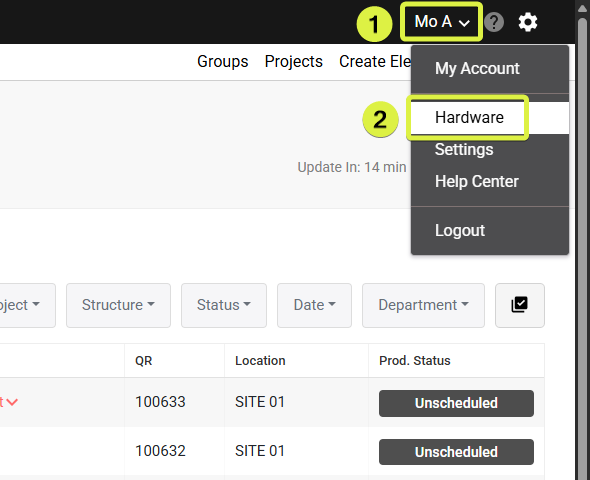Click Unscheduled status for QR 100632
The image size is (590, 480).
pos(456,452)
